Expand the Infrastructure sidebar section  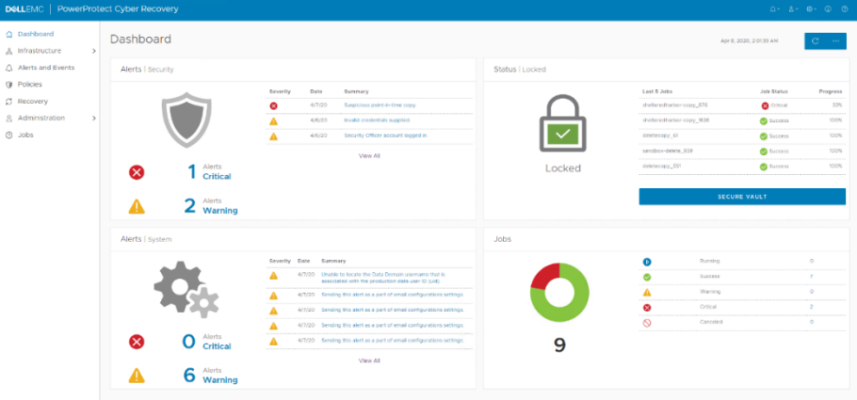(94, 50)
